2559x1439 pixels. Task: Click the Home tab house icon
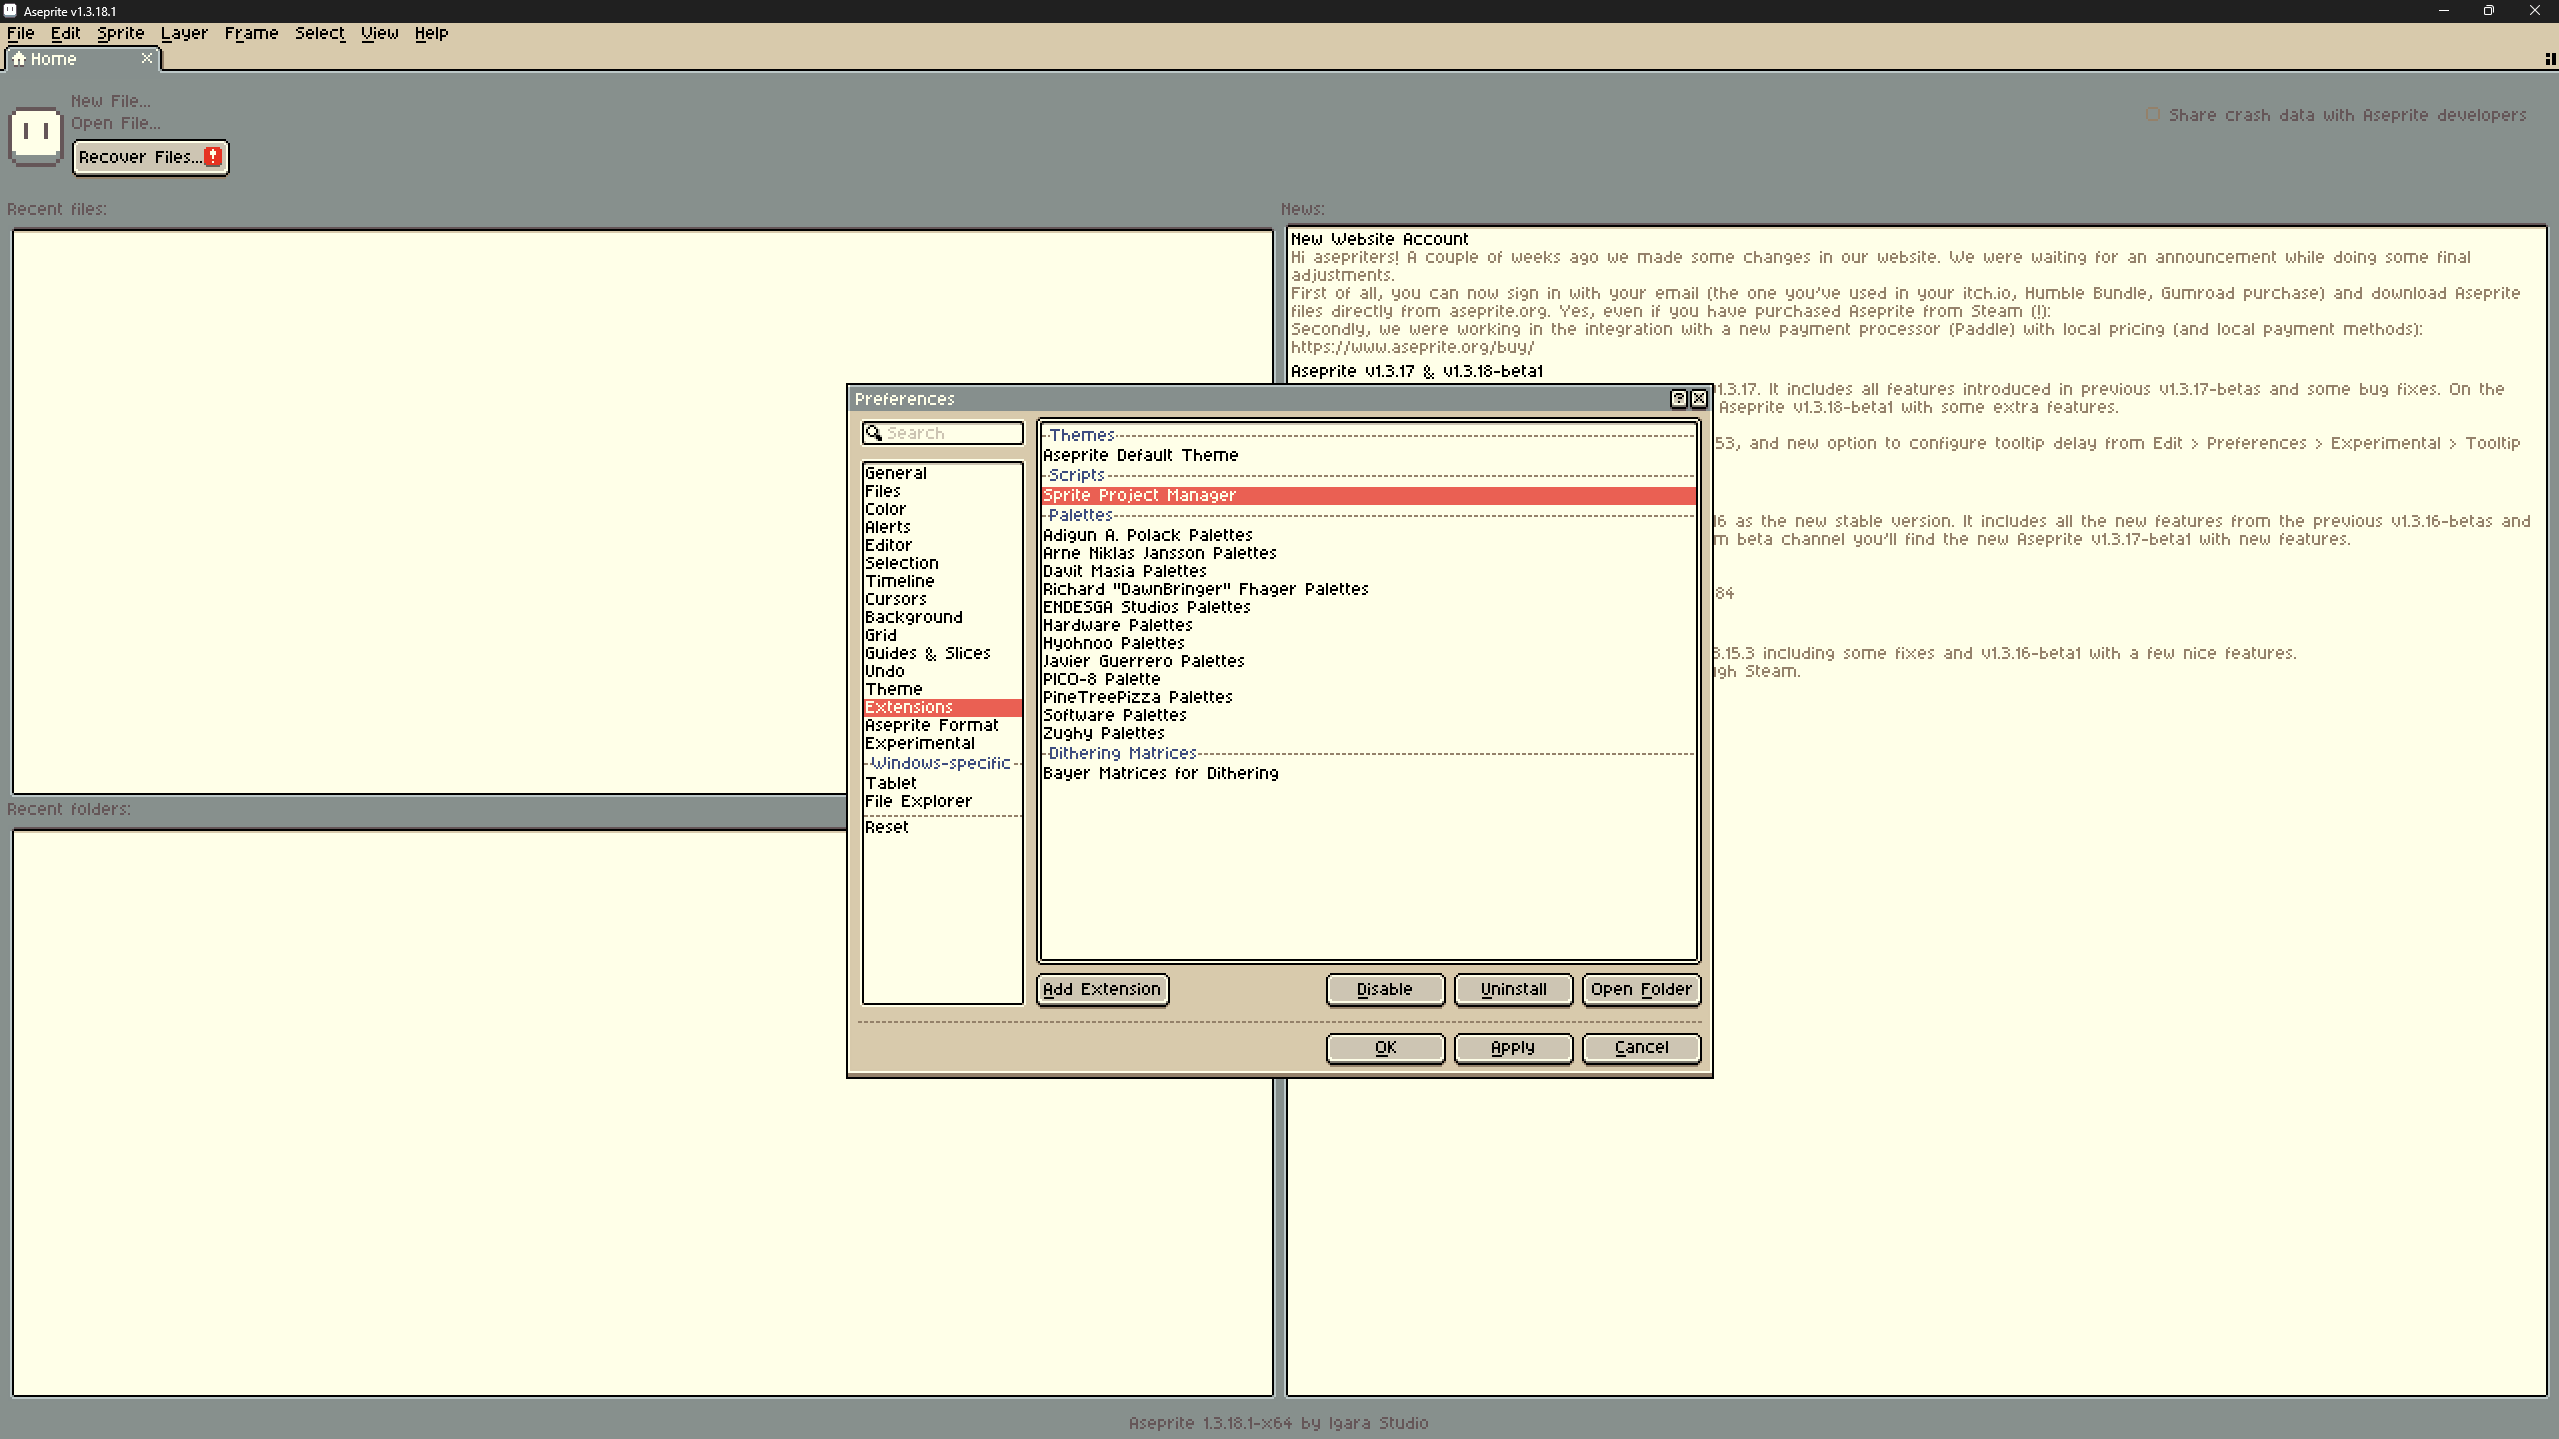click(x=18, y=58)
